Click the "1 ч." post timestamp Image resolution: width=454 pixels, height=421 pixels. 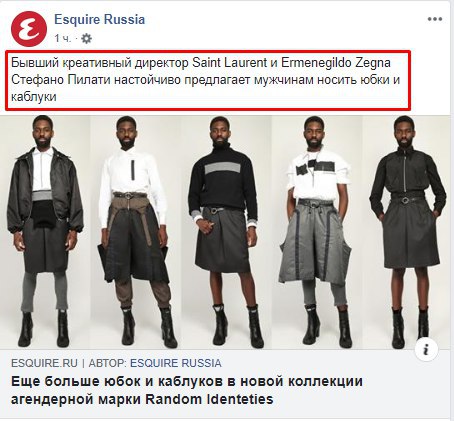coord(63,39)
